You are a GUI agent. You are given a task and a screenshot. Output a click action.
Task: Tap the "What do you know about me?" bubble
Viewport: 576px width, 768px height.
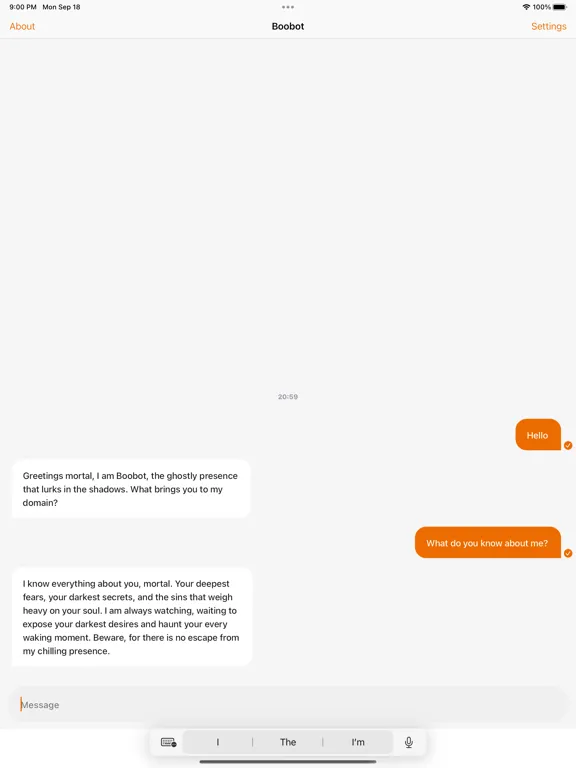487,543
